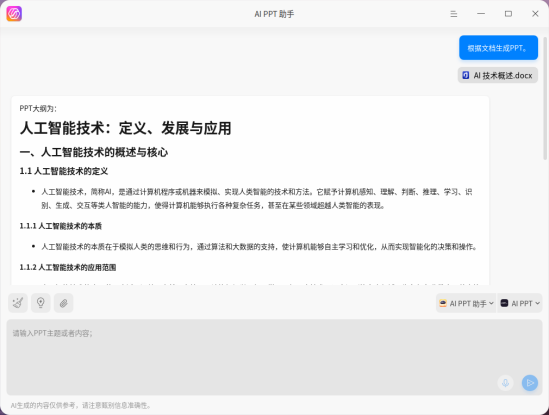Screen dimensions: 549x415
Task: Expand the AI PPT model dropdown
Action: coord(520,303)
